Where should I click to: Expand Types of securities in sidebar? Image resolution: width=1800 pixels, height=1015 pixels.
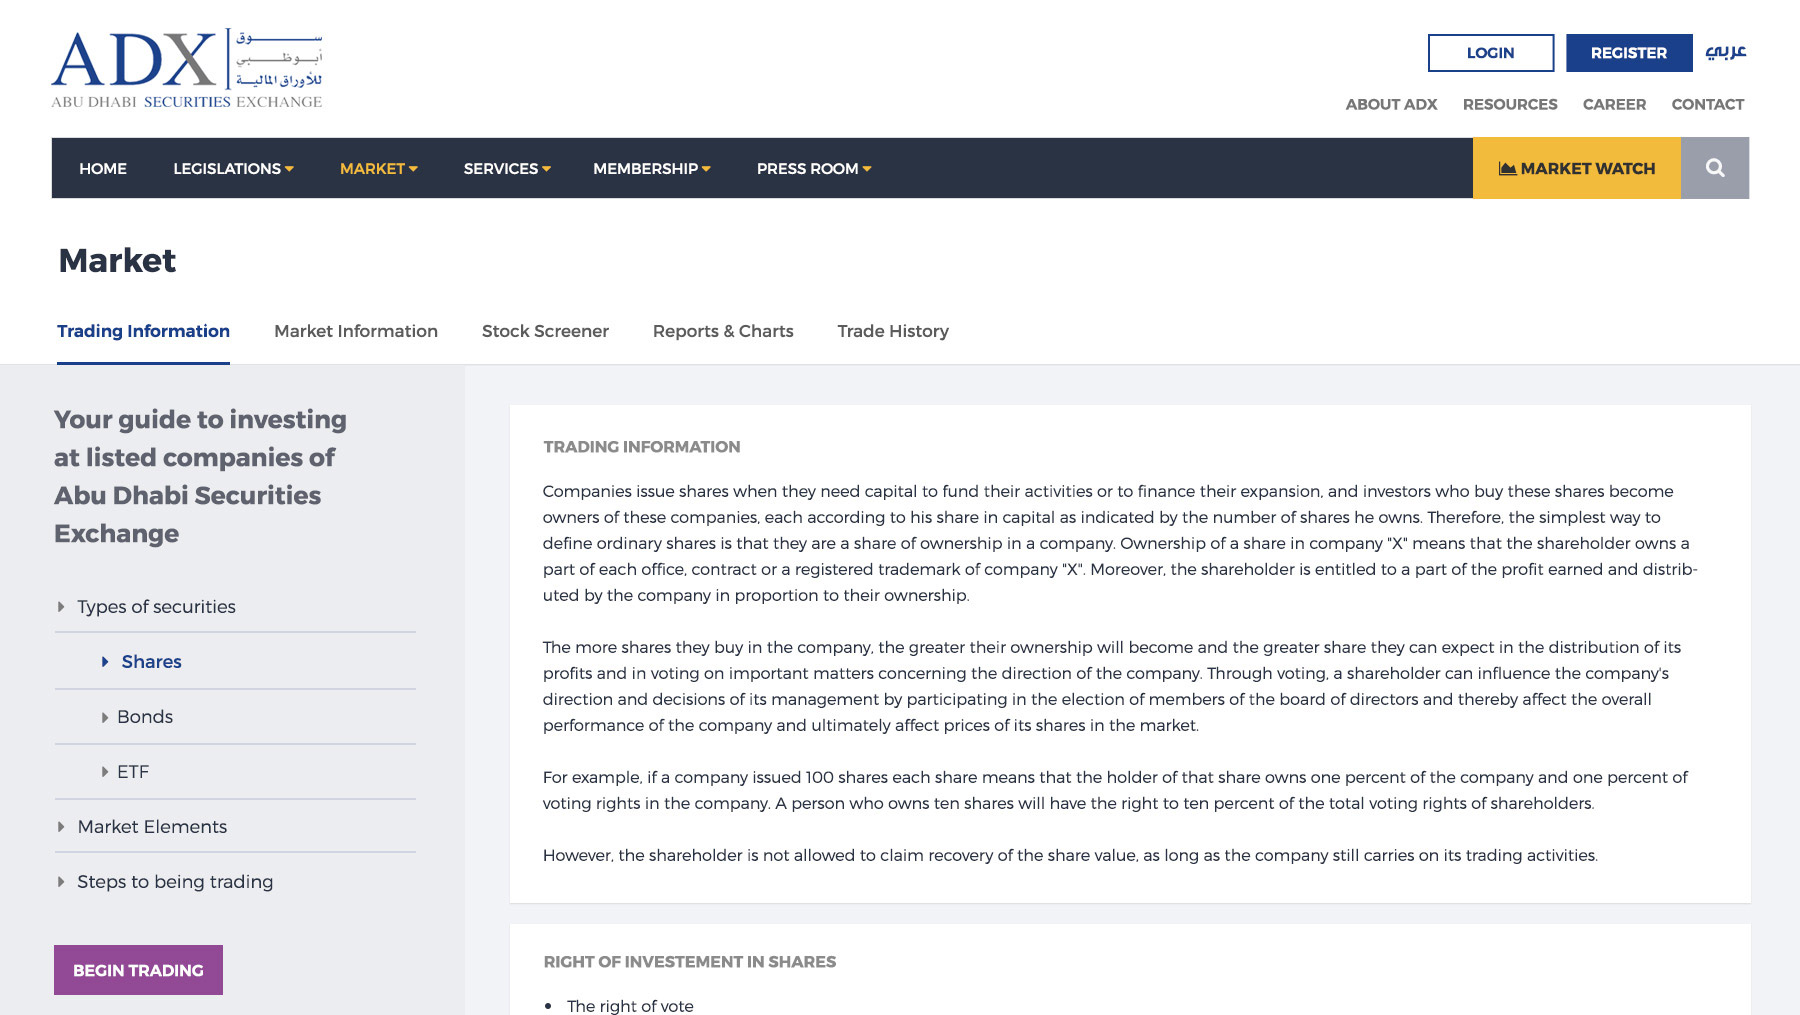point(156,607)
